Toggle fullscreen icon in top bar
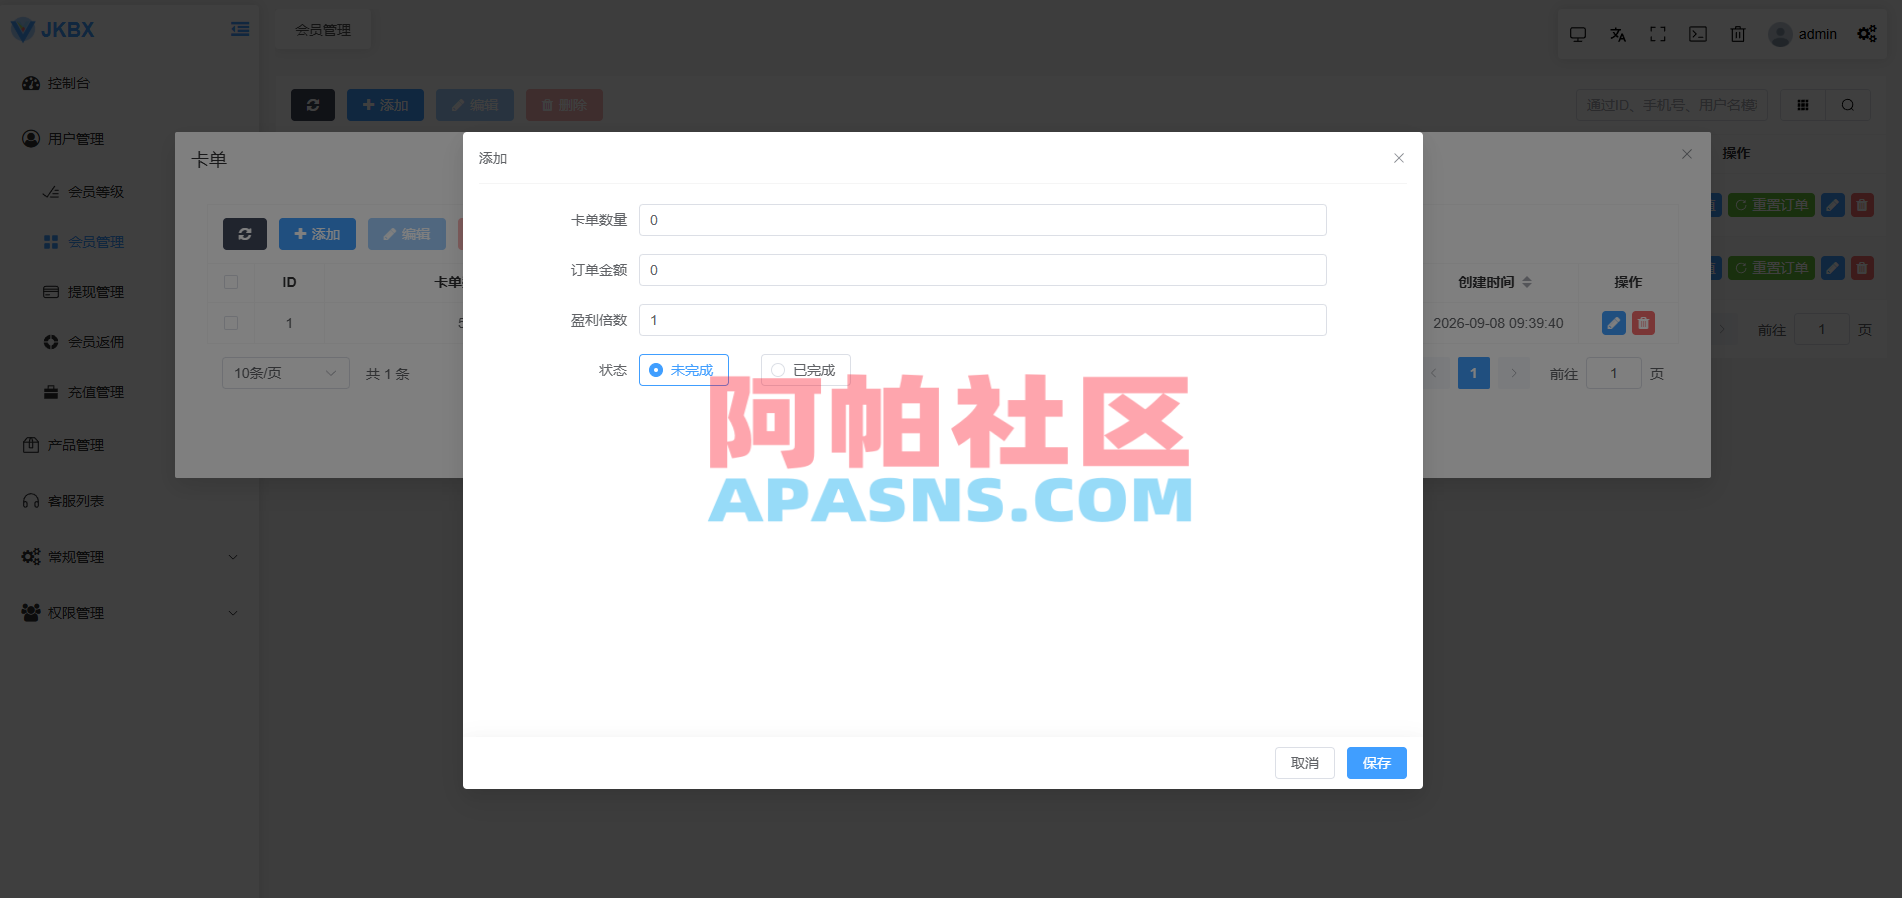The image size is (1902, 898). (x=1658, y=34)
